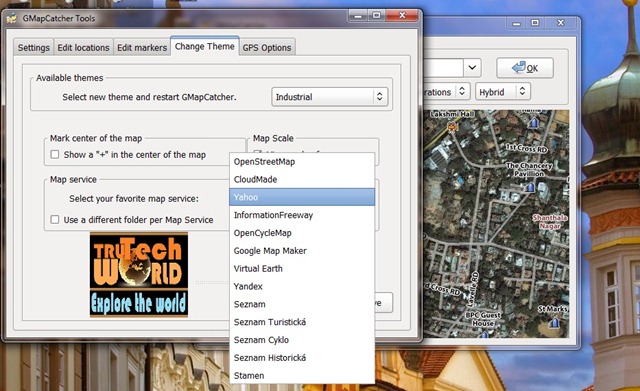Choose Google Map Maker entry
Image resolution: width=640 pixels, height=391 pixels.
coord(302,251)
